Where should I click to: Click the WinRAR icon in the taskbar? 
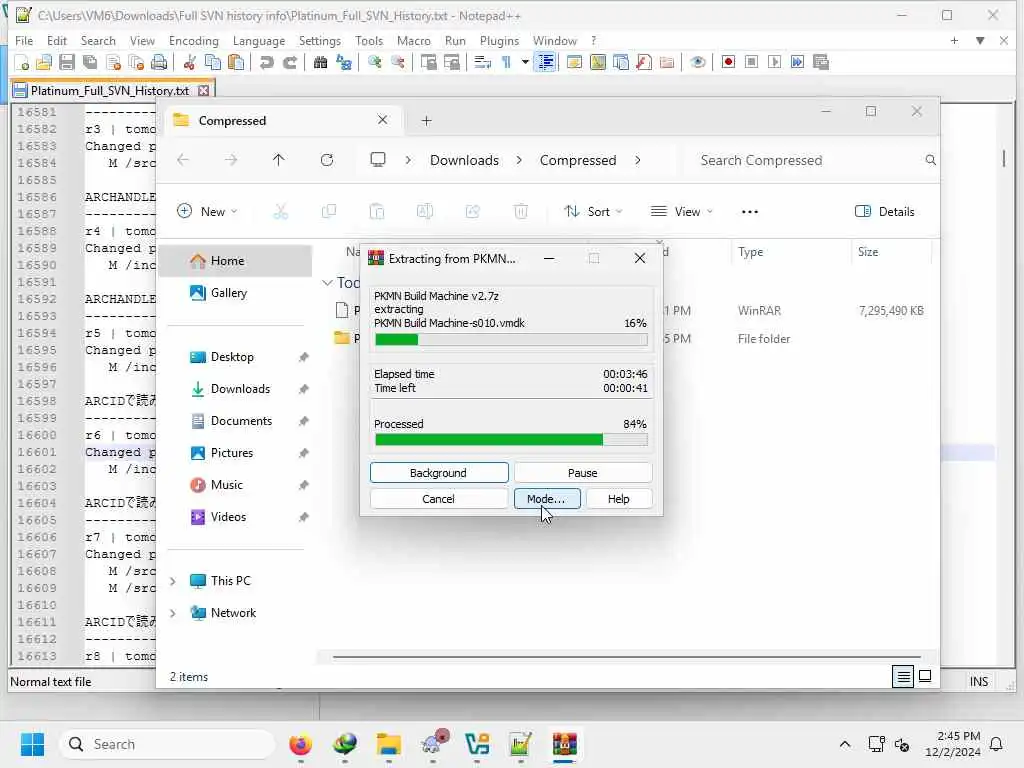[x=565, y=744]
